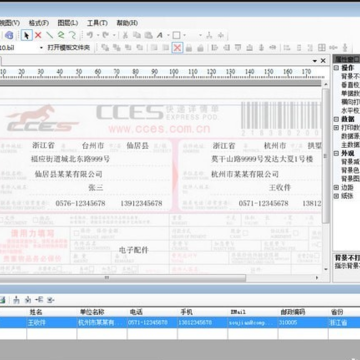Click the horizontal scrollbar below the canvas
Viewport: 360px width, 360px height.
tap(123, 278)
